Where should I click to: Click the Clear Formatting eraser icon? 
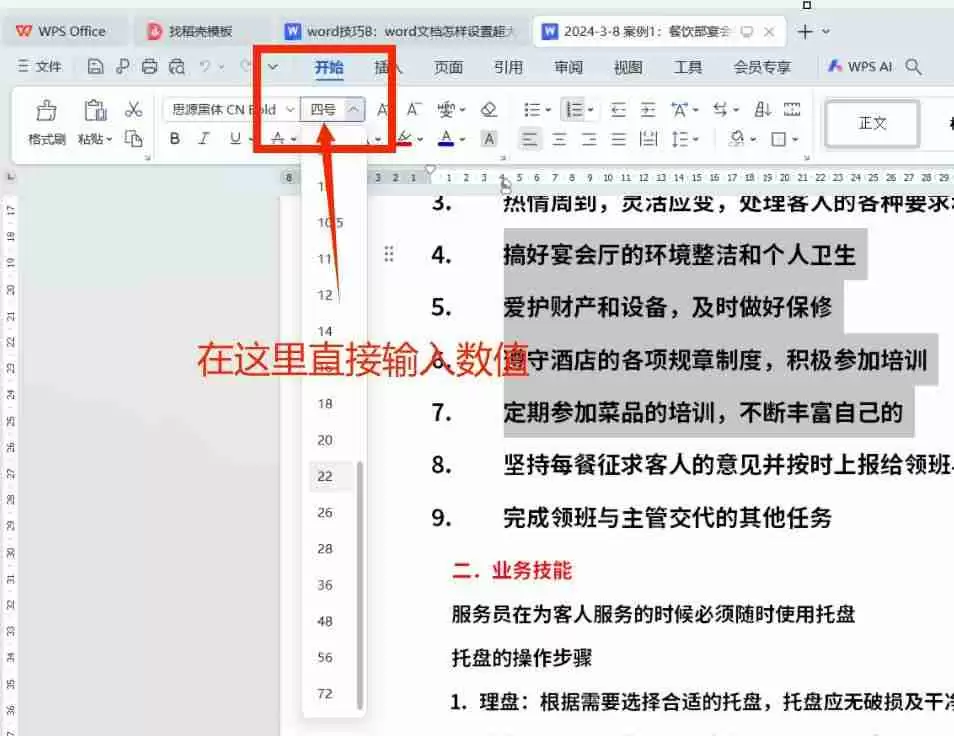[489, 108]
